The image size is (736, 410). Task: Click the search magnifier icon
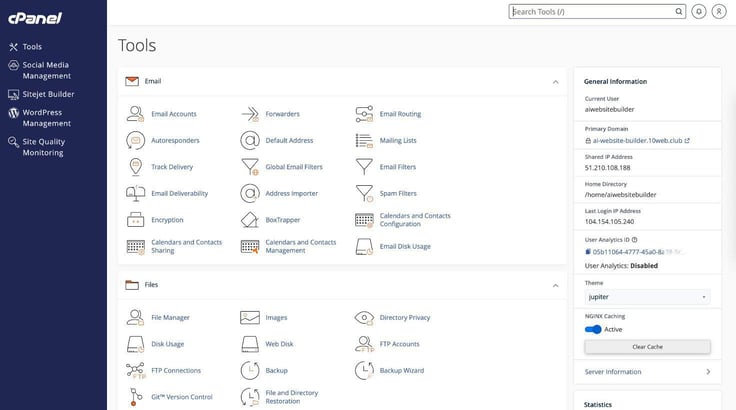coord(679,11)
